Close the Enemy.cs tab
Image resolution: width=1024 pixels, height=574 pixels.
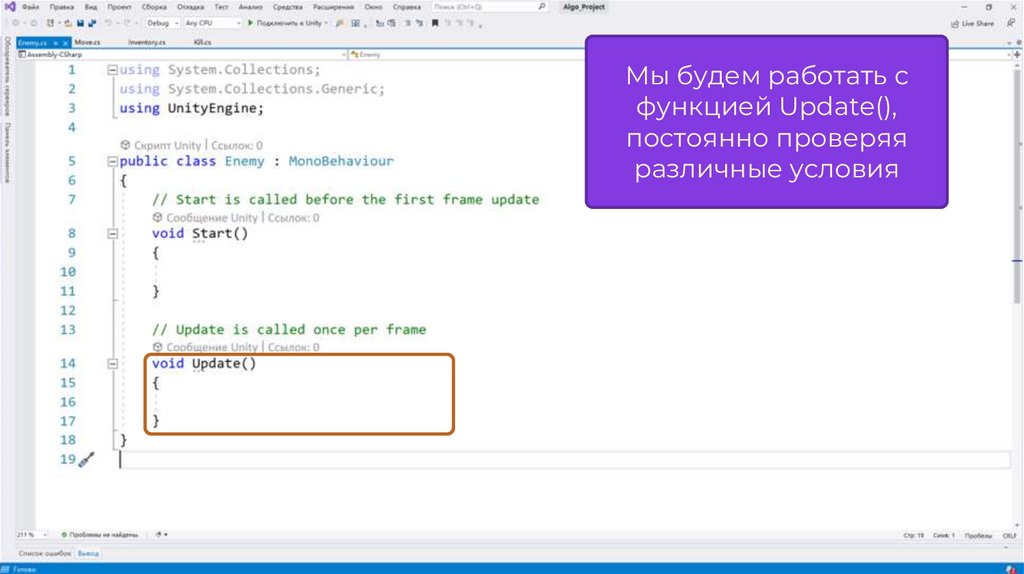click(65, 42)
